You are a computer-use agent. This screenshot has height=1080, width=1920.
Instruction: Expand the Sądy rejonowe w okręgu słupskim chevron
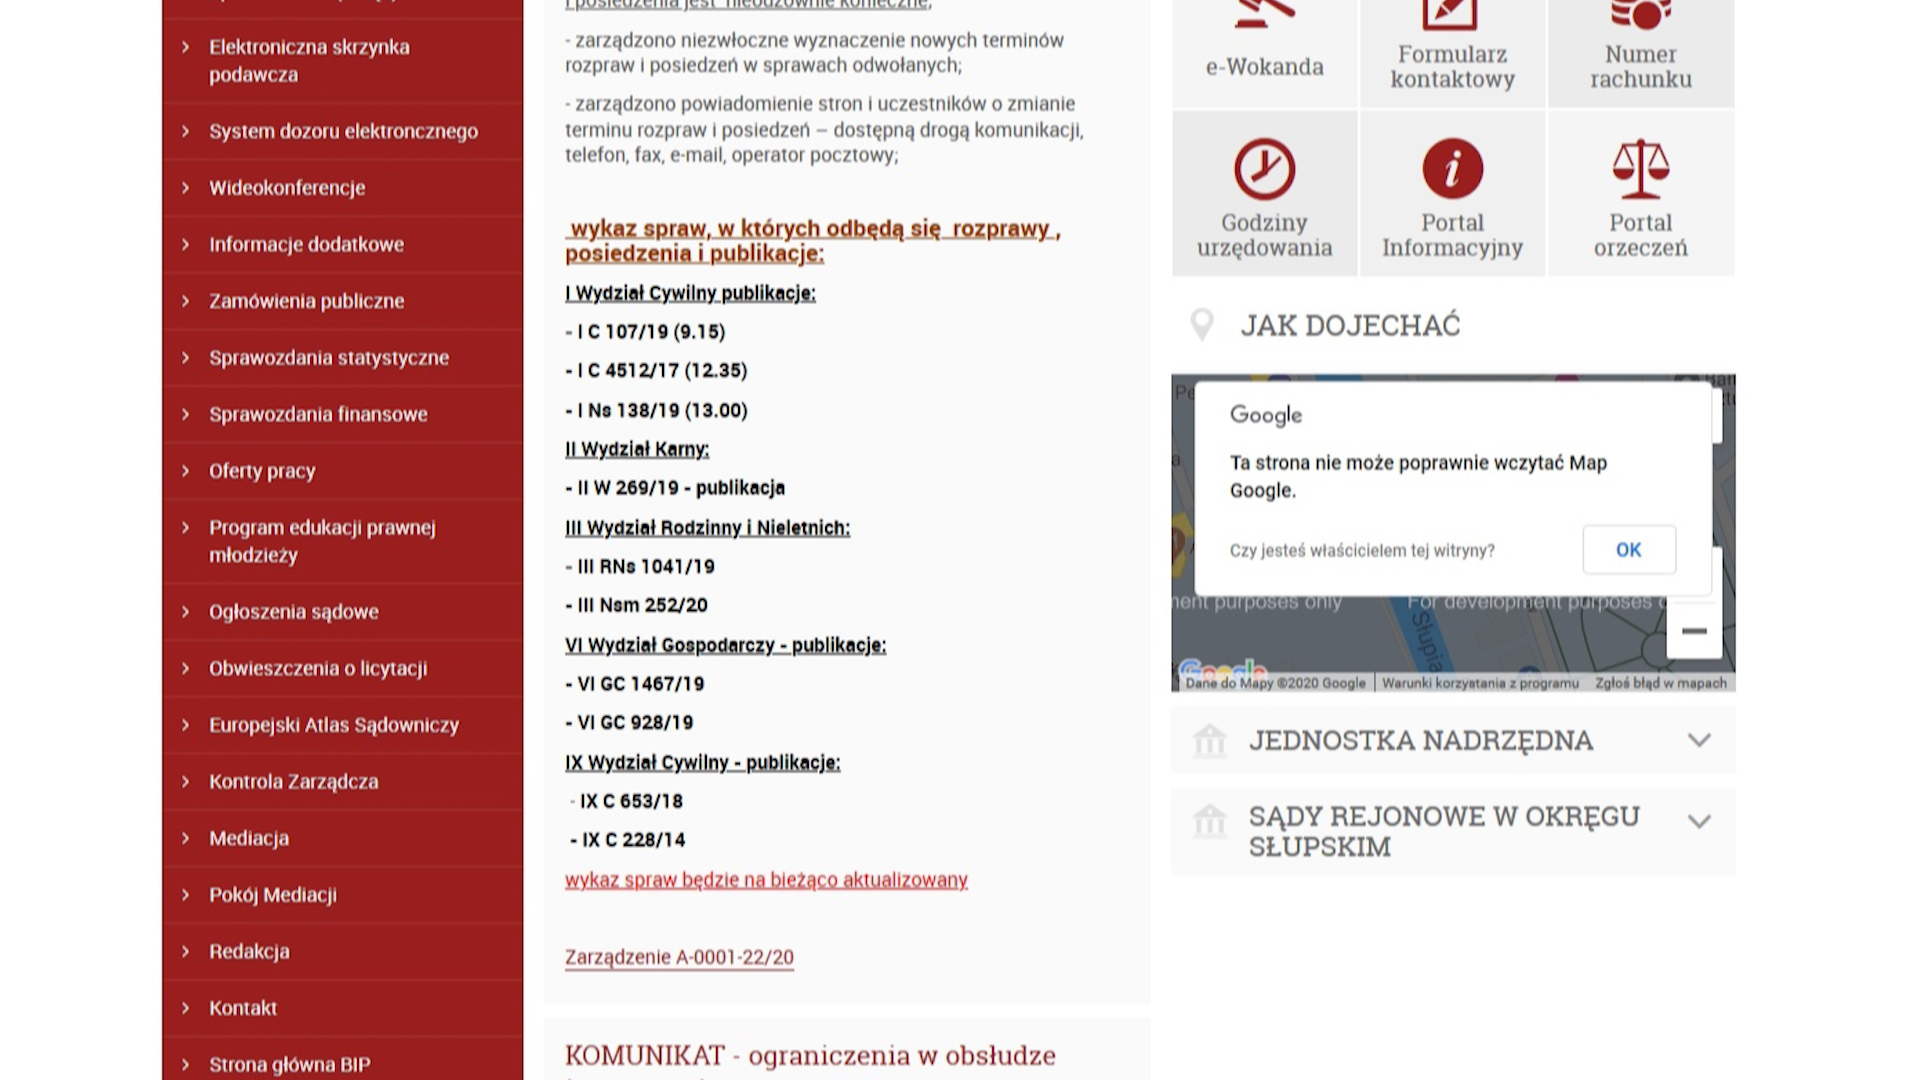coord(1699,821)
